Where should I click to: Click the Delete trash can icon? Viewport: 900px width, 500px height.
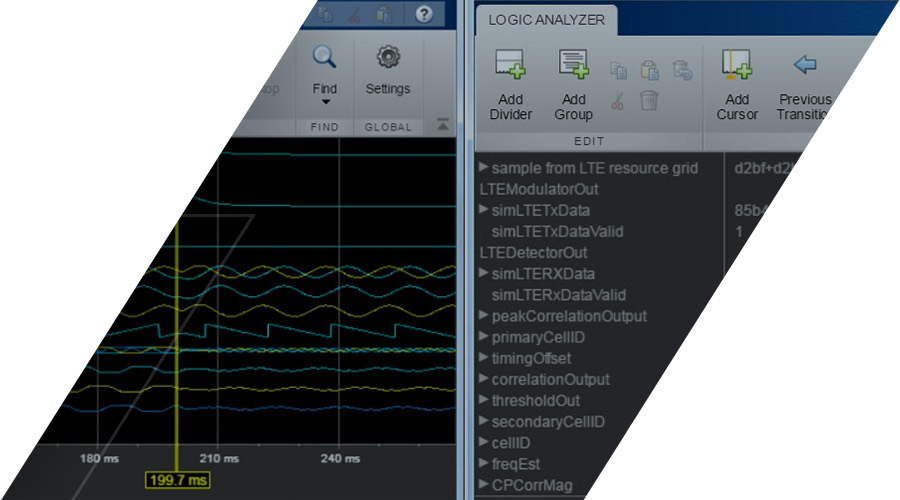(649, 100)
